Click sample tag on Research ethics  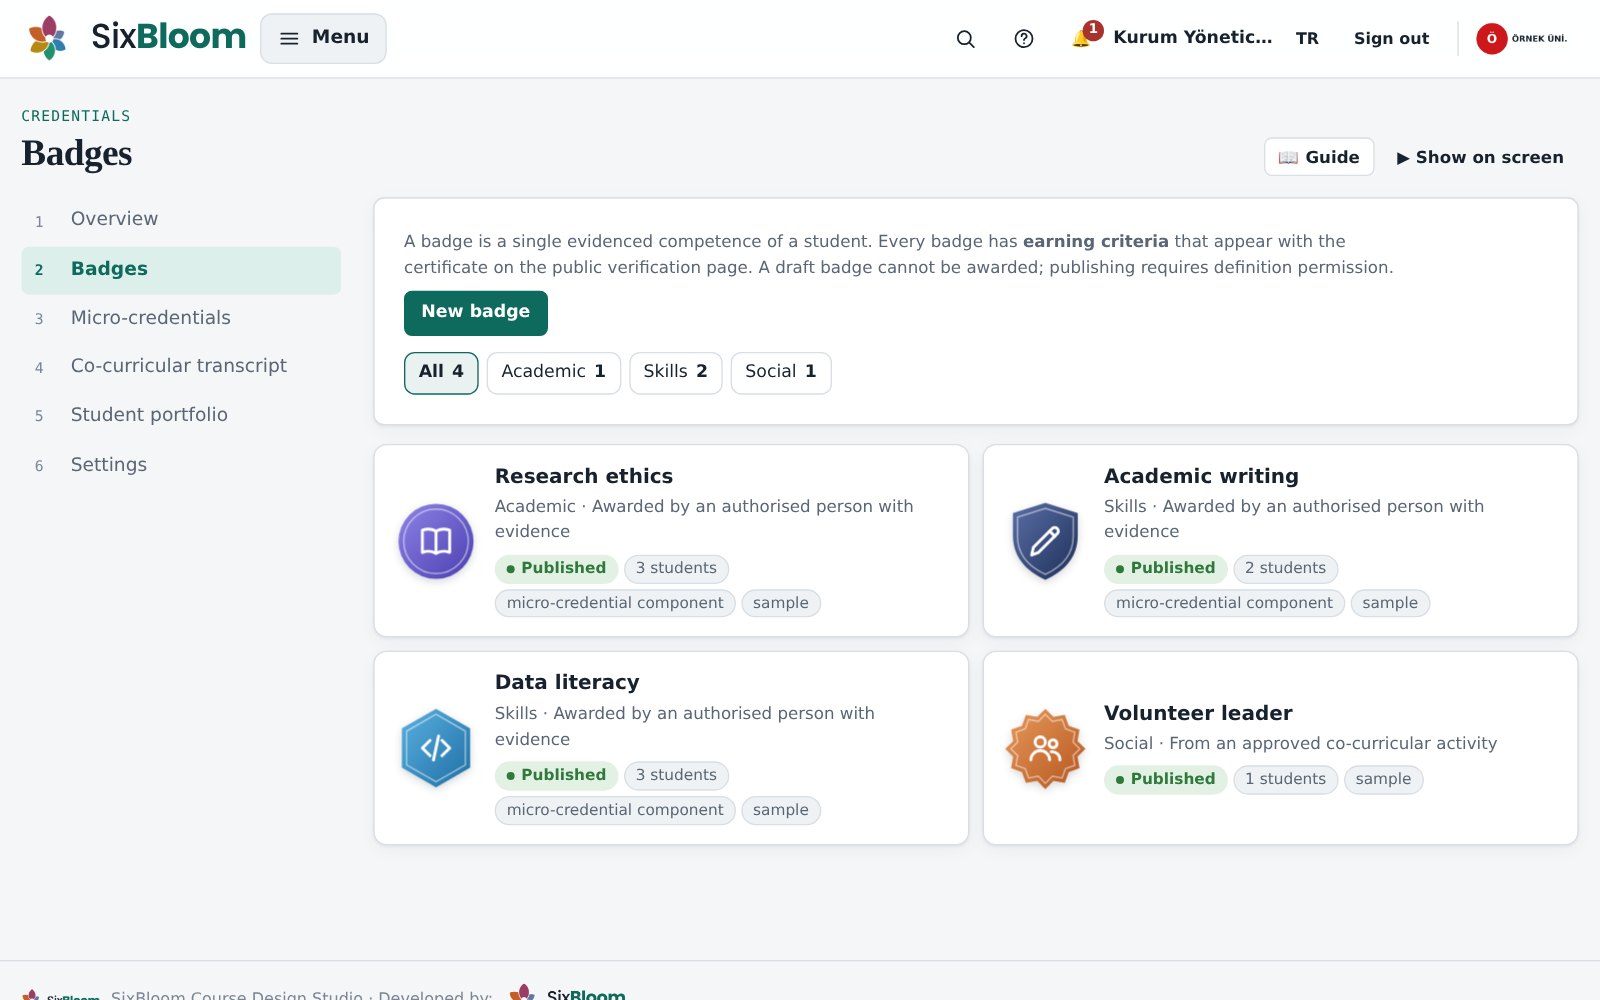click(x=781, y=603)
